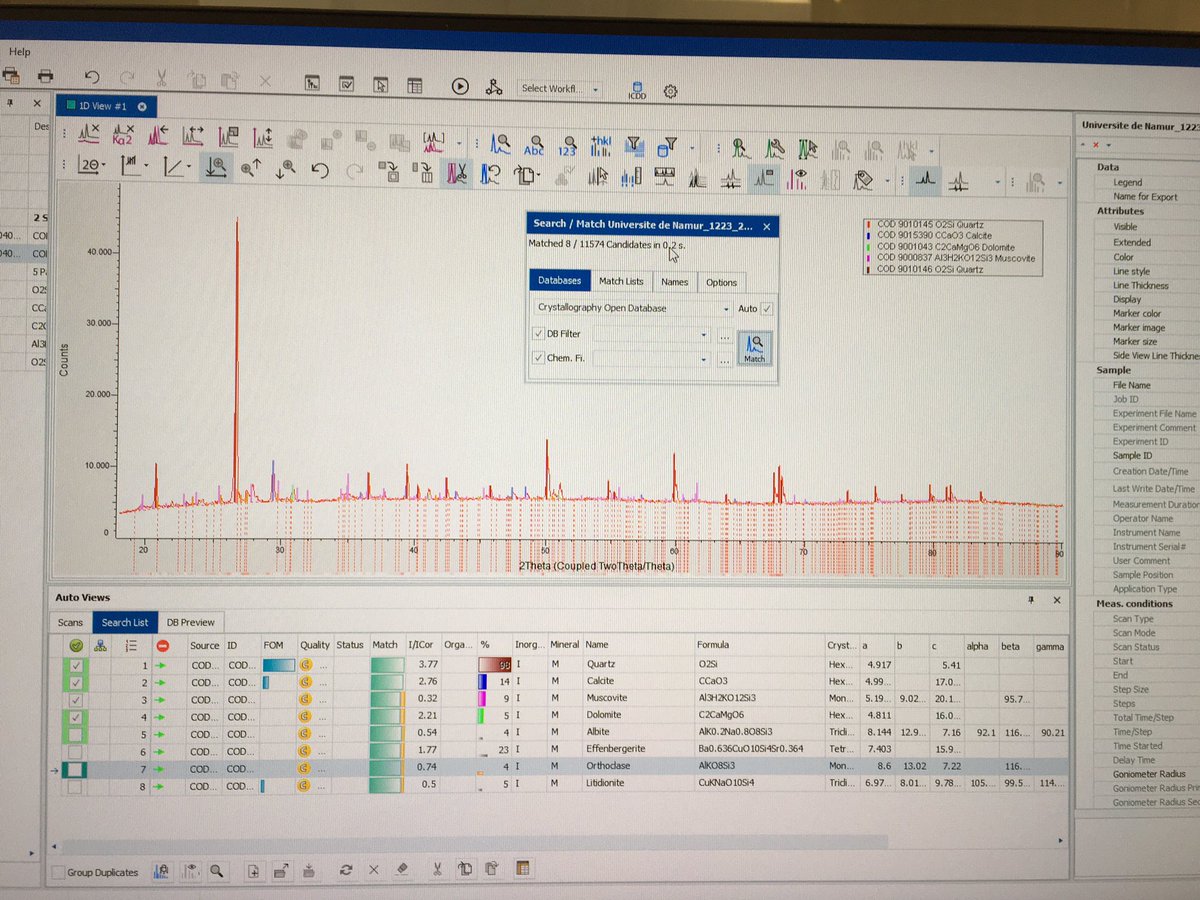Screen dimensions: 1200x900
Task: Click the table view icon in bottom toolbar
Action: [x=521, y=868]
